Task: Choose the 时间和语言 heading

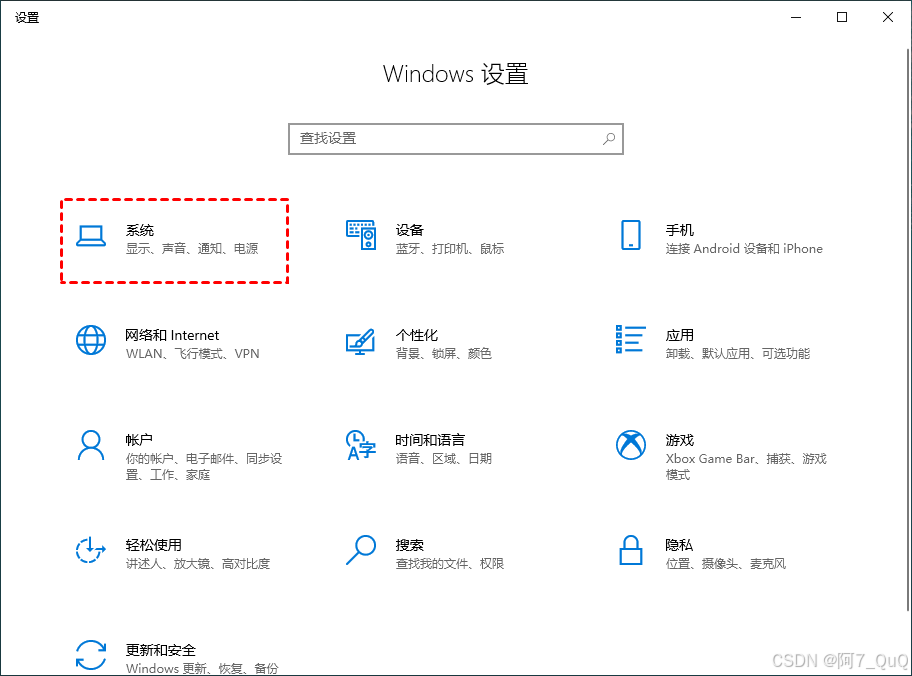Action: pyautogui.click(x=430, y=440)
